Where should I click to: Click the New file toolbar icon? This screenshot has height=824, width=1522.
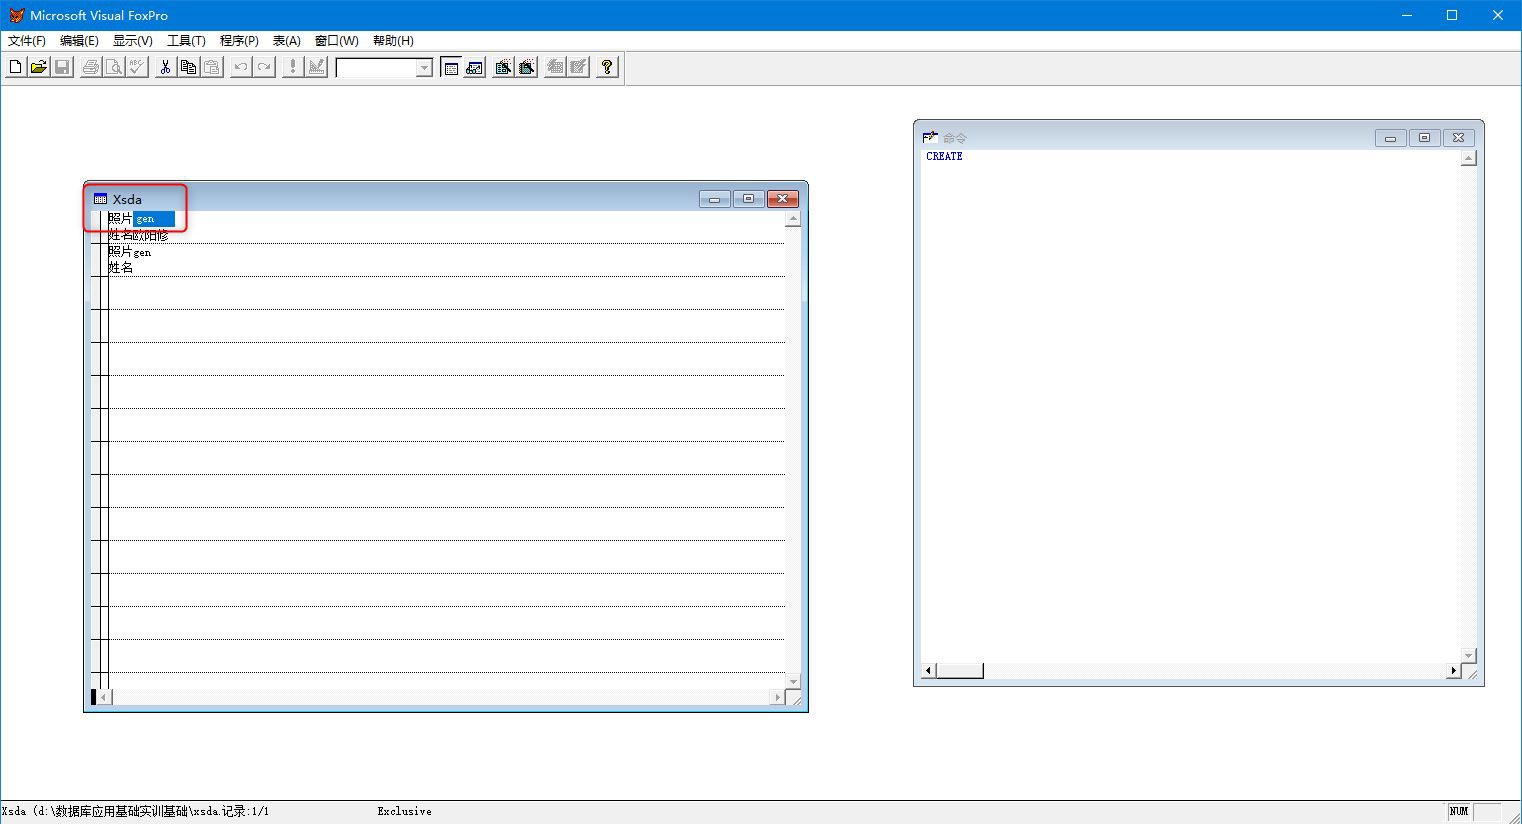tap(15, 67)
